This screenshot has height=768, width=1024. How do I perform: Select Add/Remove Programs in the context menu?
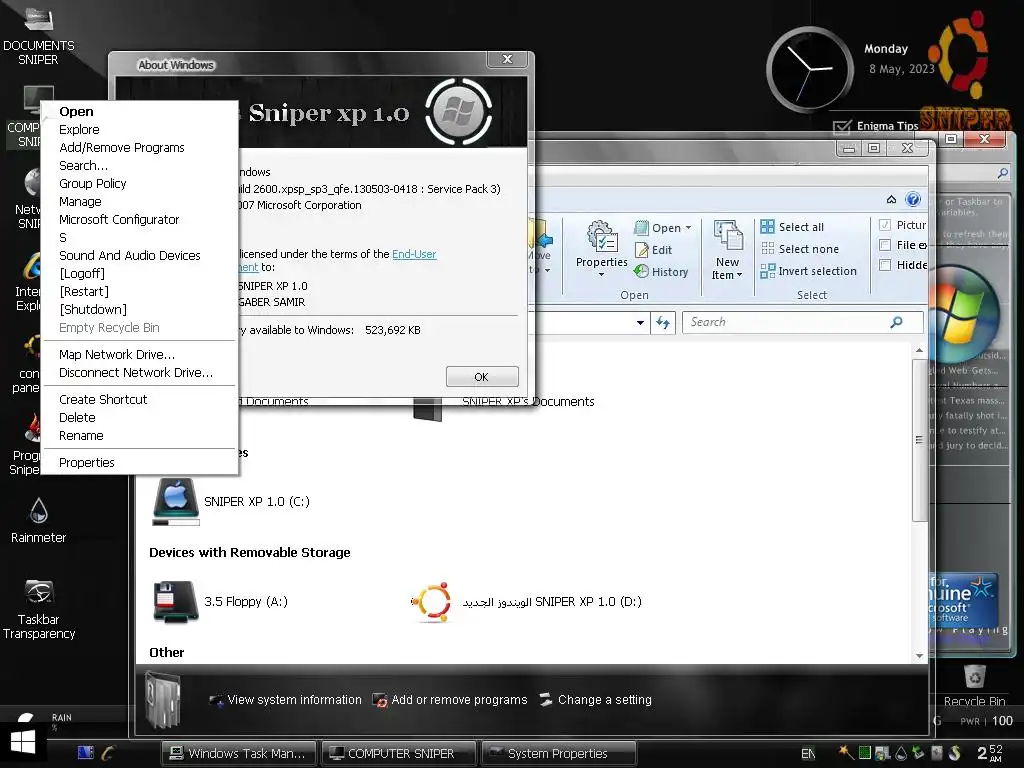tap(121, 148)
